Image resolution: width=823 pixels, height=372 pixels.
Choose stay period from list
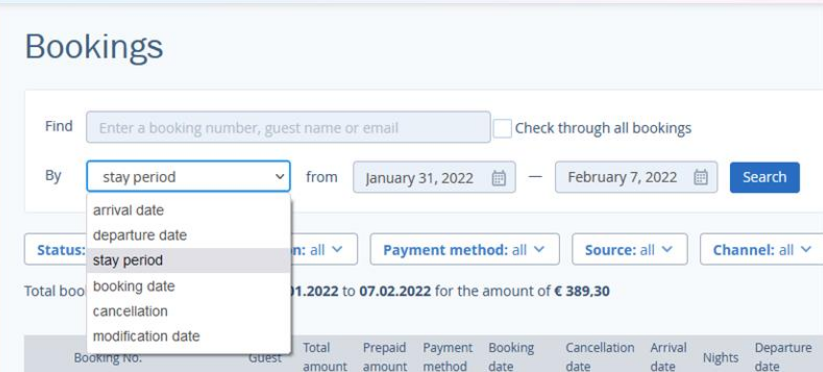(188, 261)
